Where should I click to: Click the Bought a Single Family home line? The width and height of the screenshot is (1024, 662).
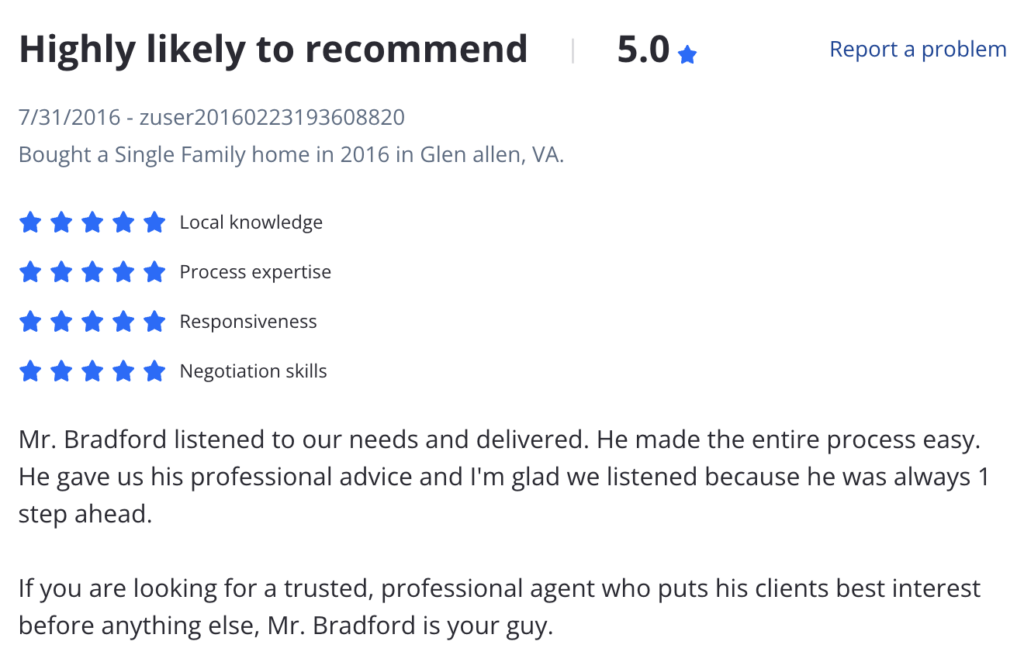click(291, 155)
